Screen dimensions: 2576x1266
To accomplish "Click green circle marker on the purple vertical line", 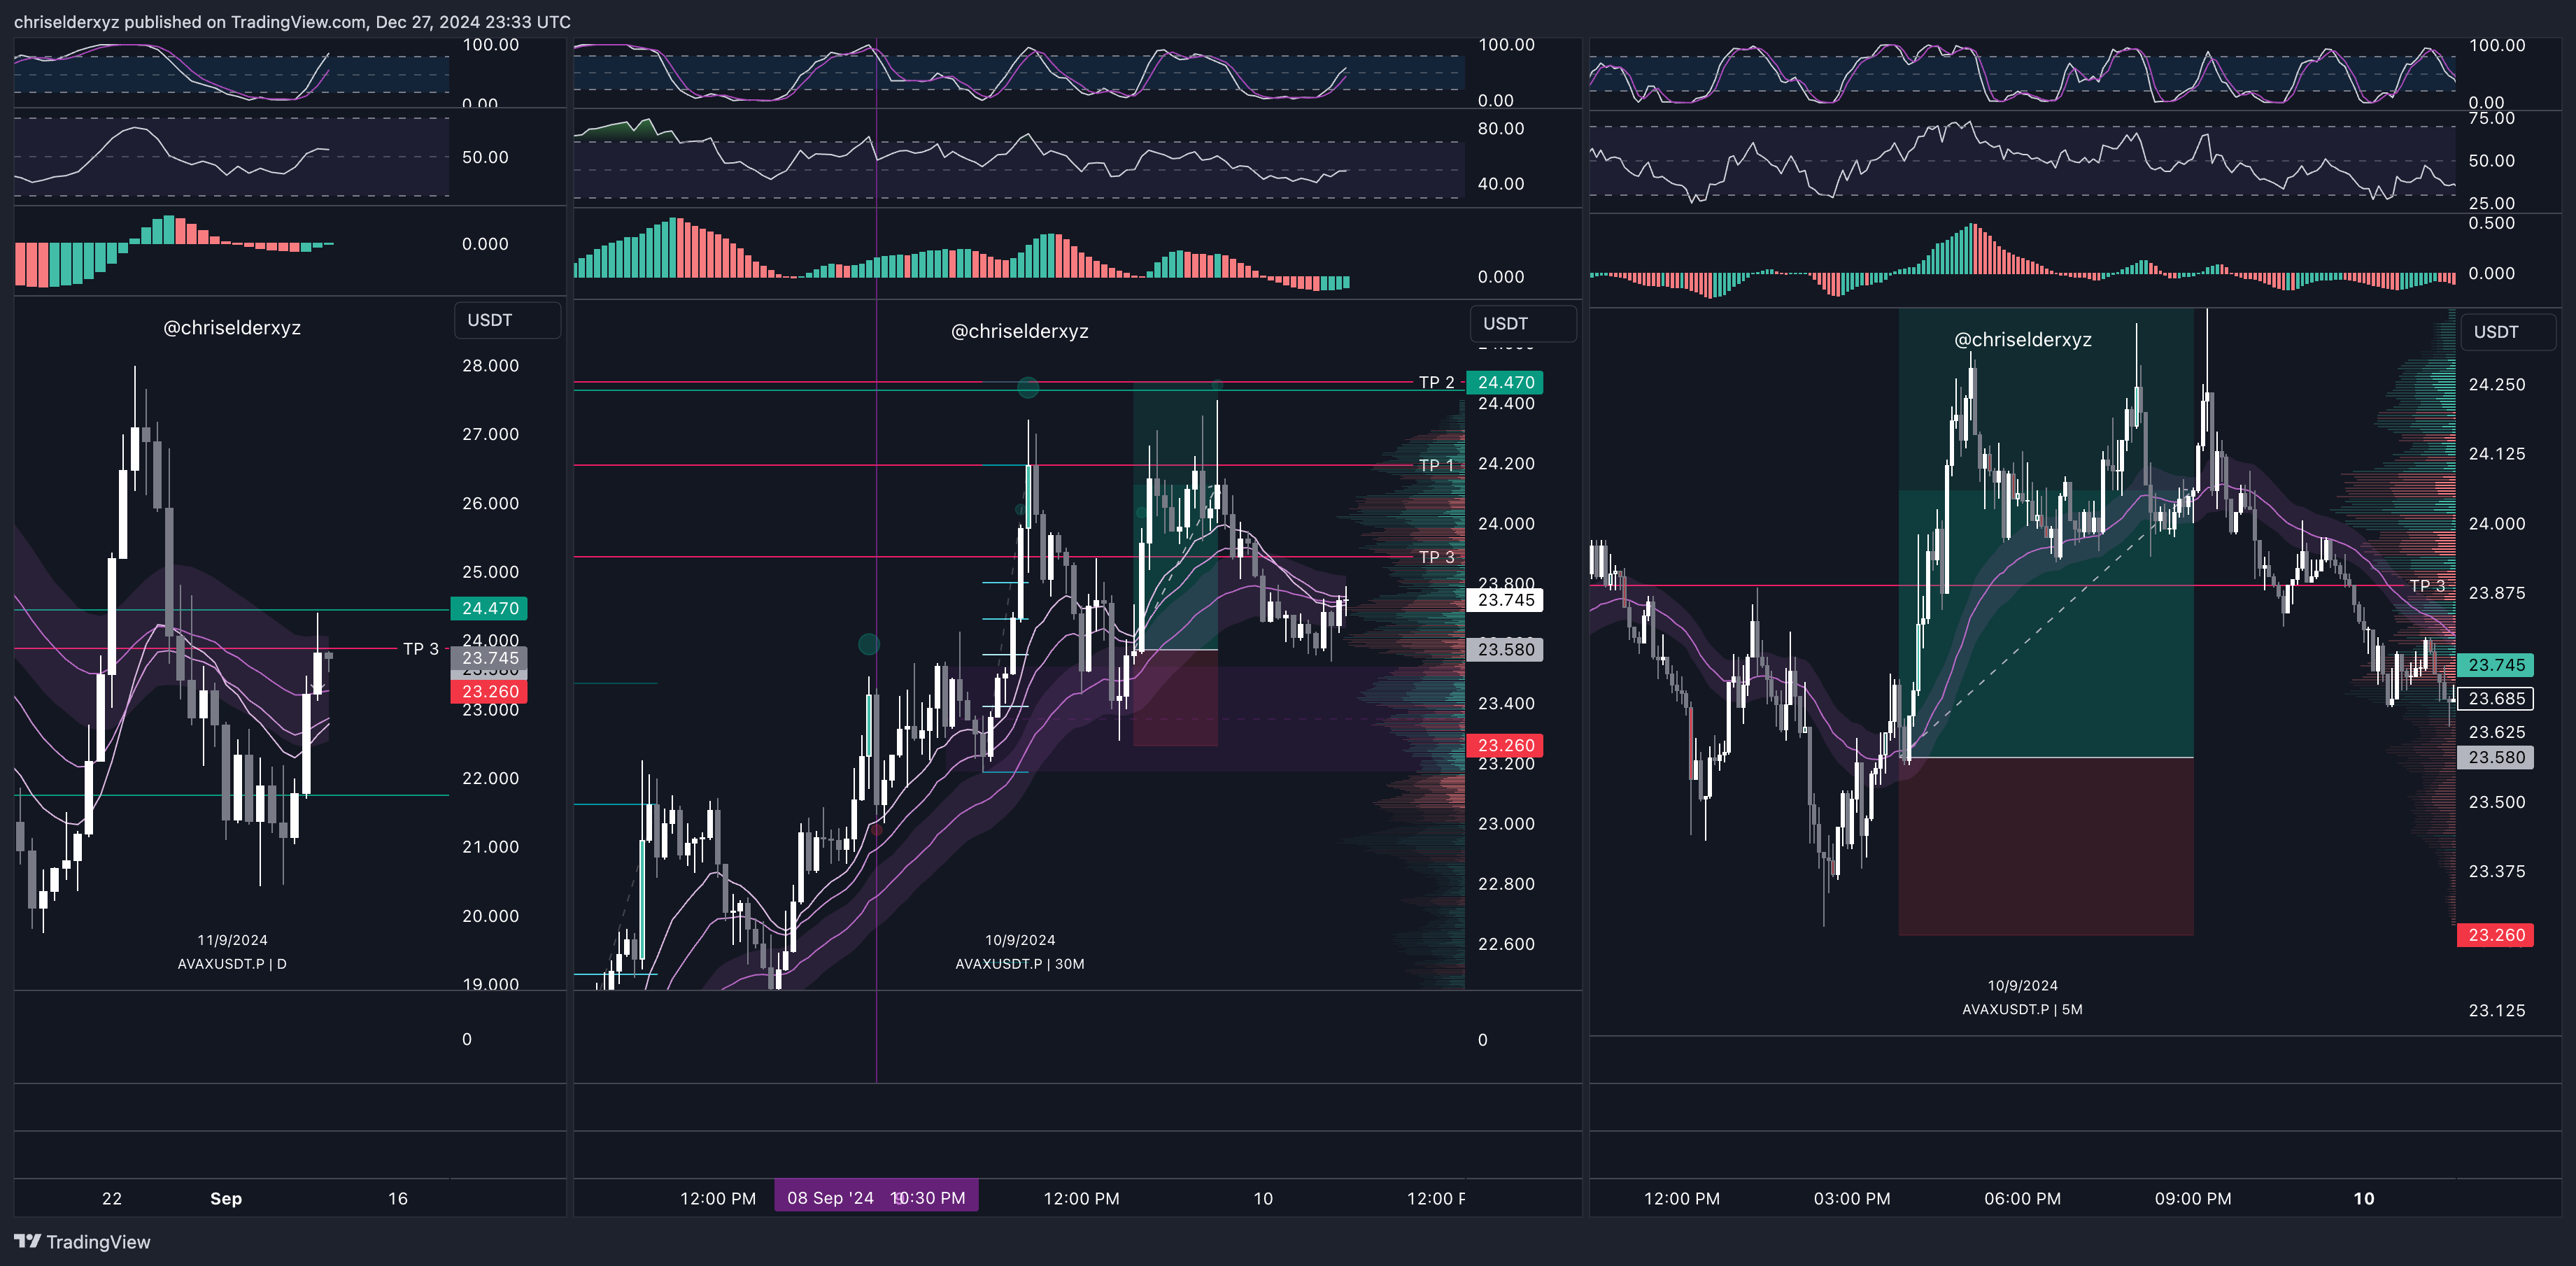I will point(868,645).
